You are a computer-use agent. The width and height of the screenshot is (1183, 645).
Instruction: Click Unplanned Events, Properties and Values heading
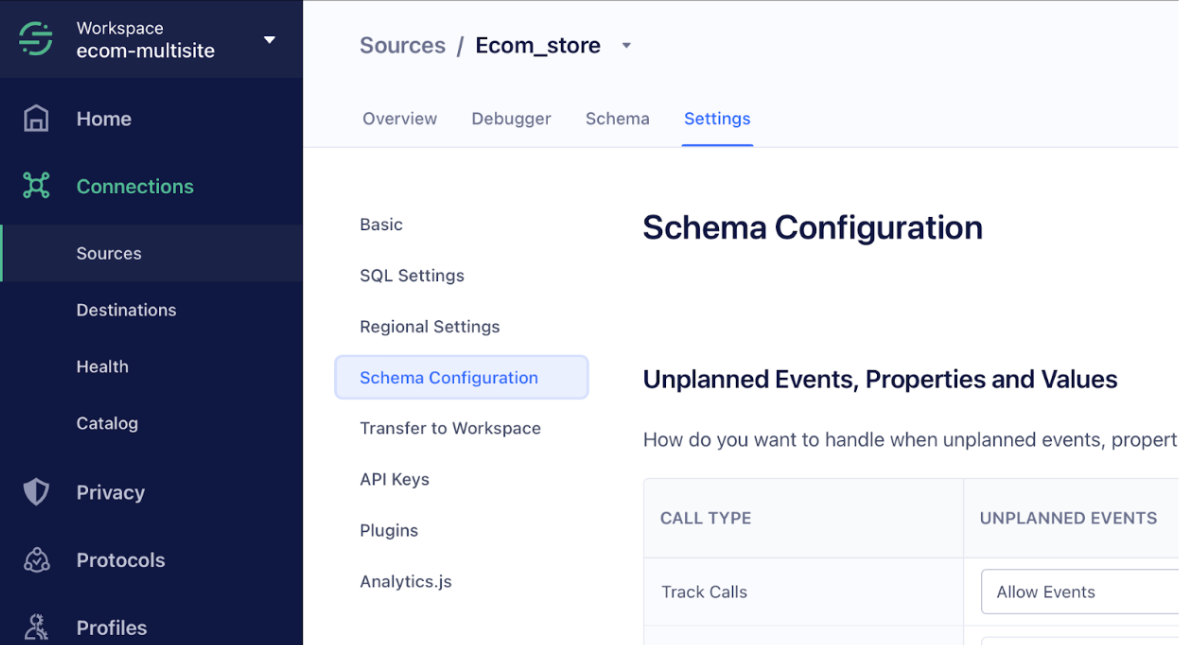click(x=880, y=379)
